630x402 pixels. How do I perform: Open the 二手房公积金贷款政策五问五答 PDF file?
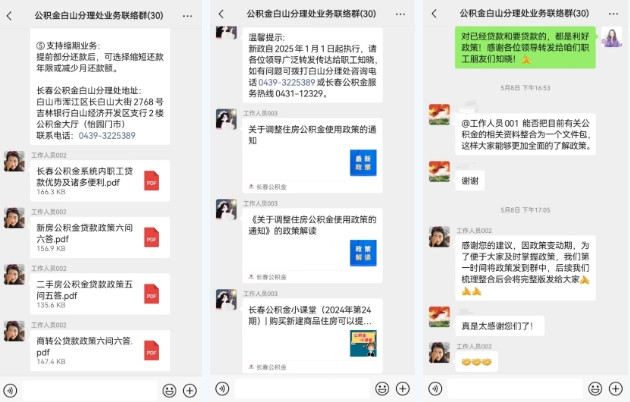tap(100, 294)
